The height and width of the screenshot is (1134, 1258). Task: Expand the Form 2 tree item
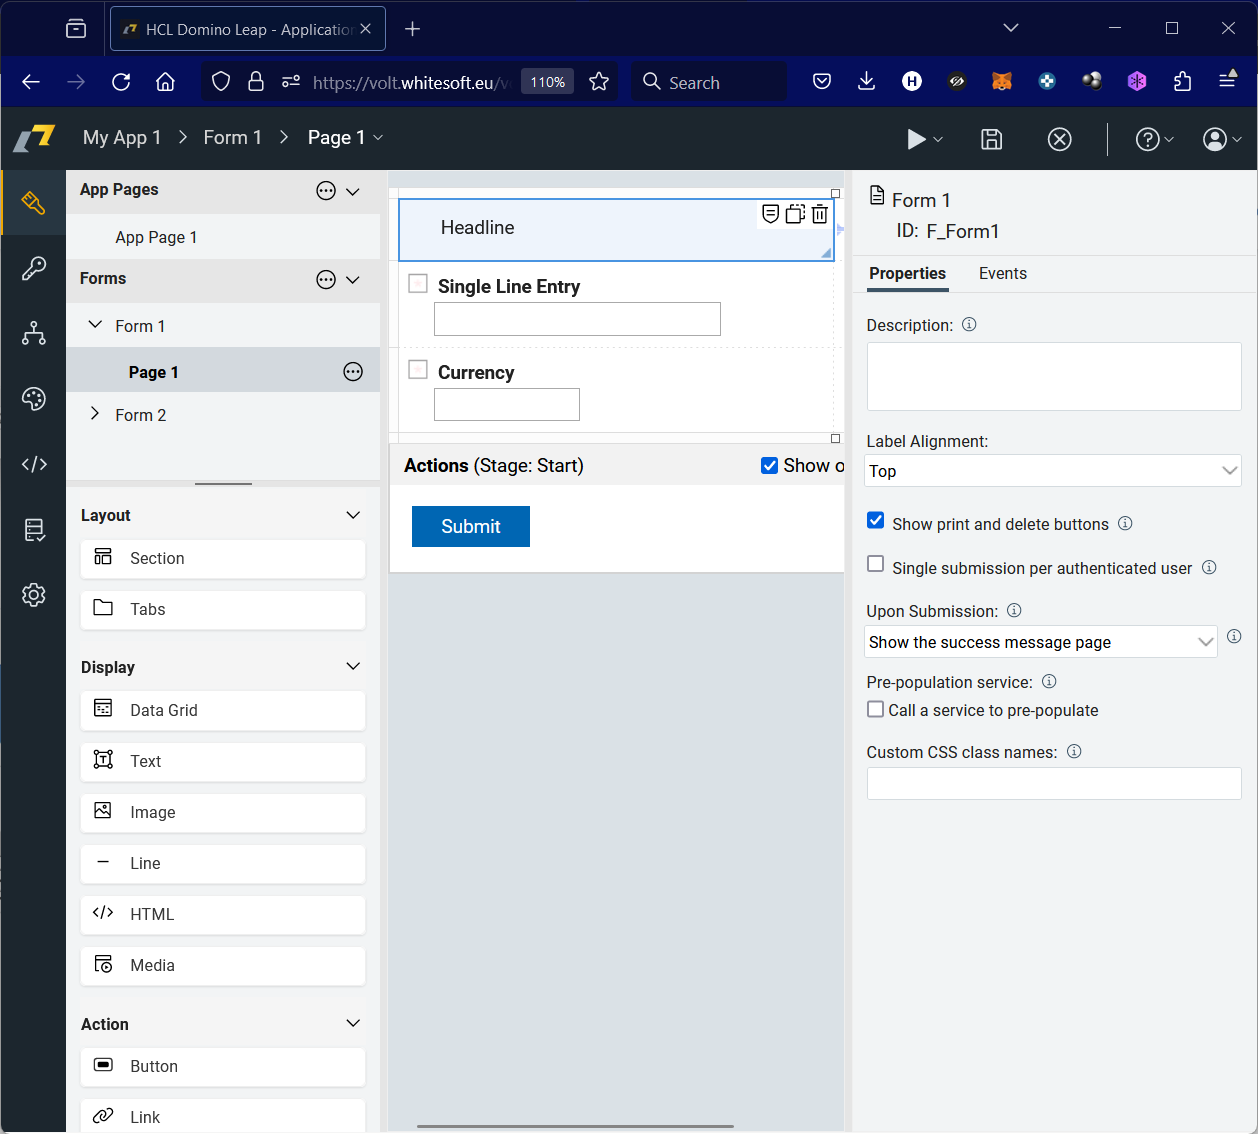94,414
